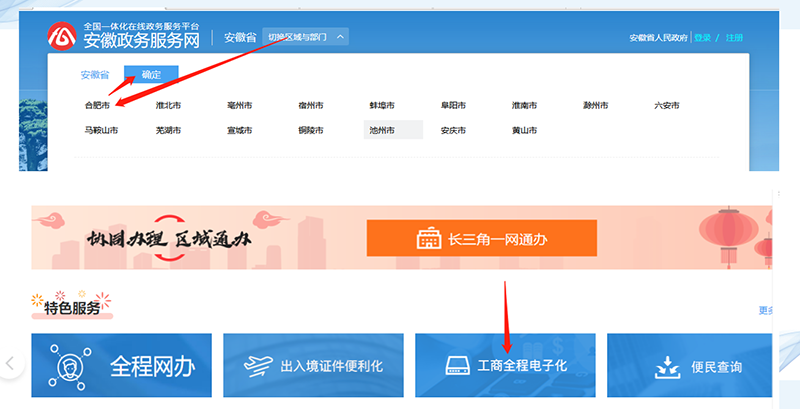The image size is (800, 409).
Task: Select 亳州市 from the city list
Action: click(x=239, y=106)
